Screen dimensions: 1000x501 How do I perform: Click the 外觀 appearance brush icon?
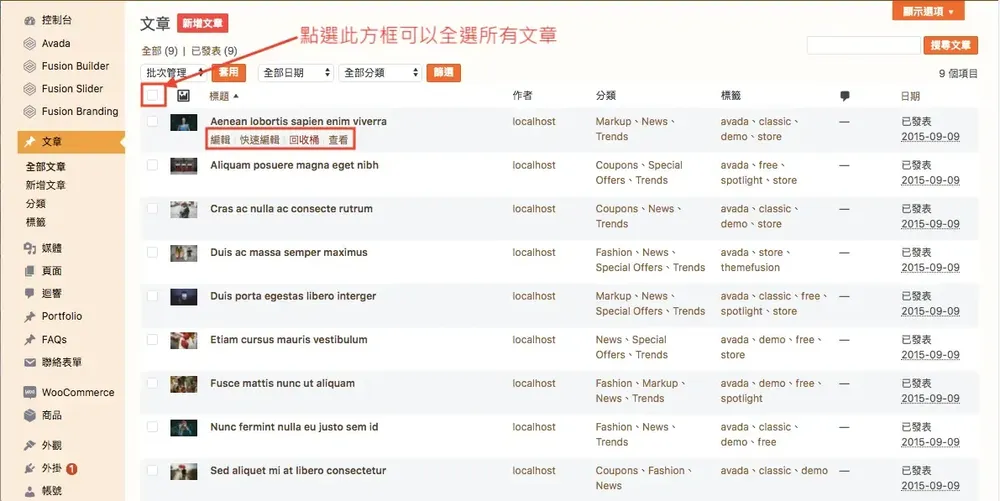29,446
